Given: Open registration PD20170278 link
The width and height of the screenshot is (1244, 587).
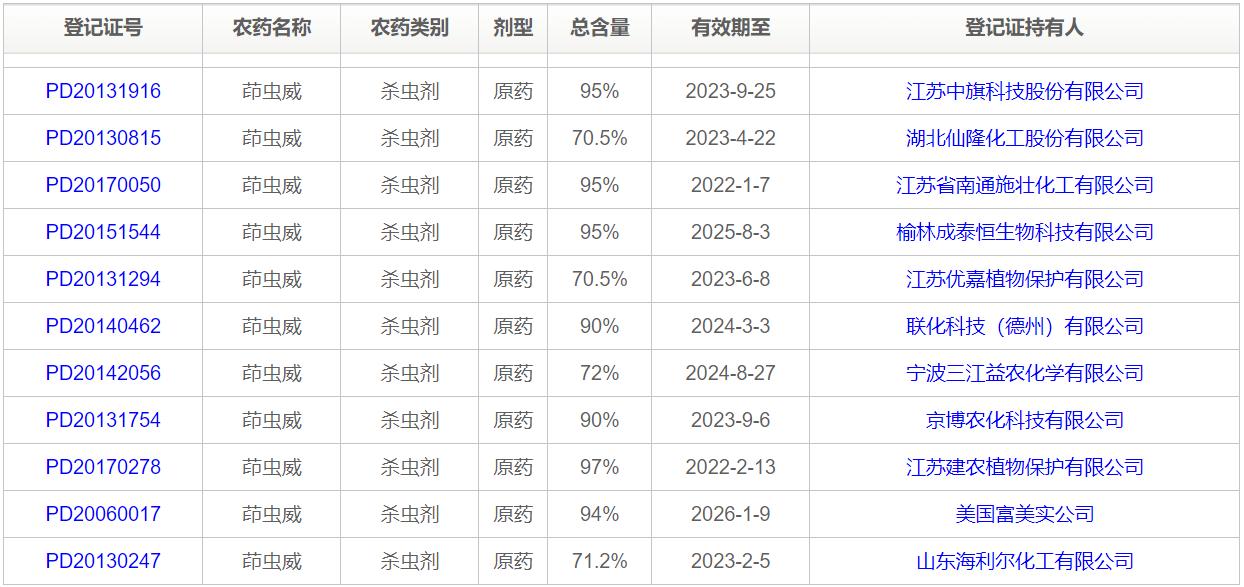Looking at the screenshot, I should click(x=103, y=467).
